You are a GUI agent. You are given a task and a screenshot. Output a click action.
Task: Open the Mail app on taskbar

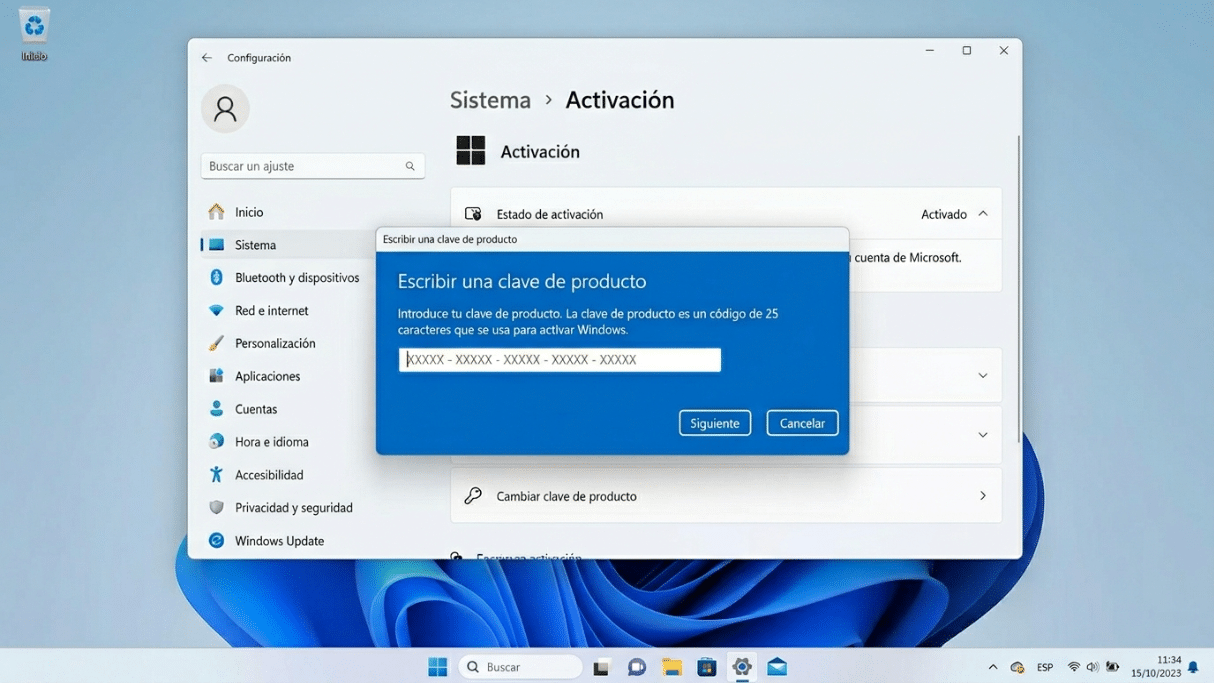(x=777, y=667)
